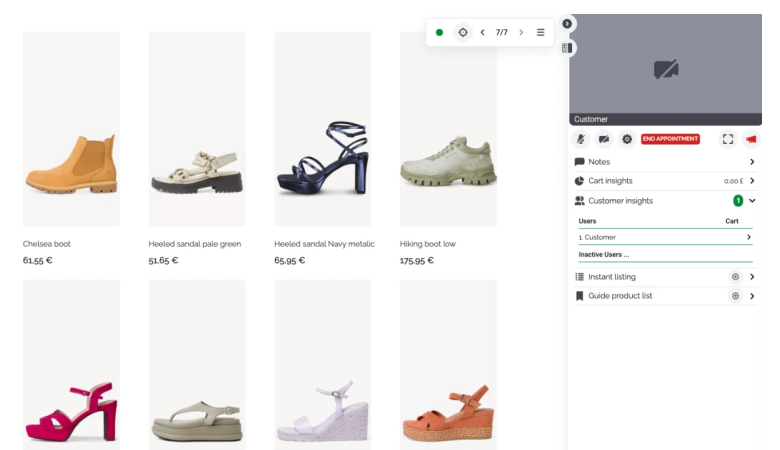780x450 pixels.
Task: Open the orange wedge sandal image
Action: point(448,364)
